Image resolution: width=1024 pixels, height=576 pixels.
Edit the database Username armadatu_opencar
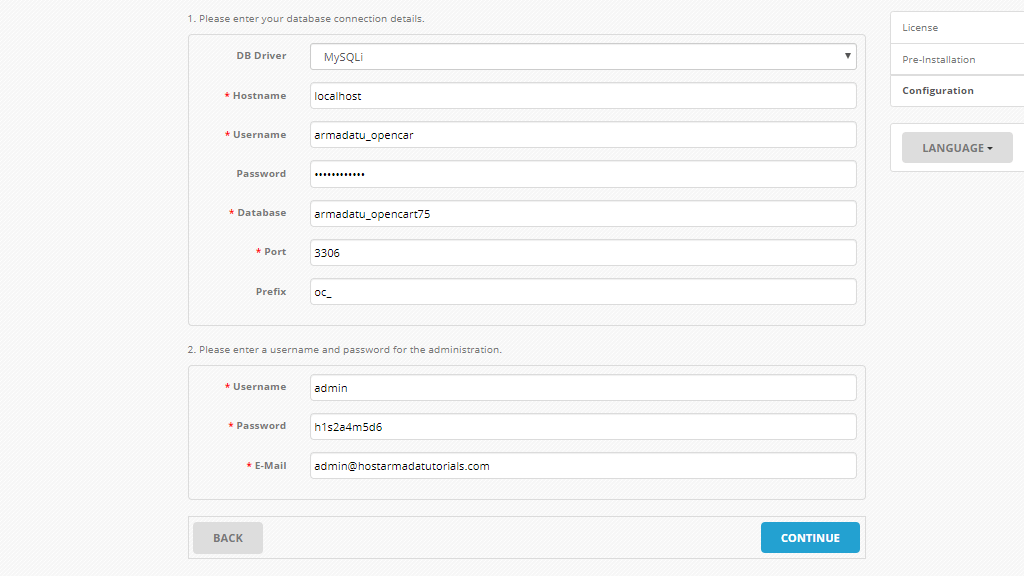coord(583,134)
